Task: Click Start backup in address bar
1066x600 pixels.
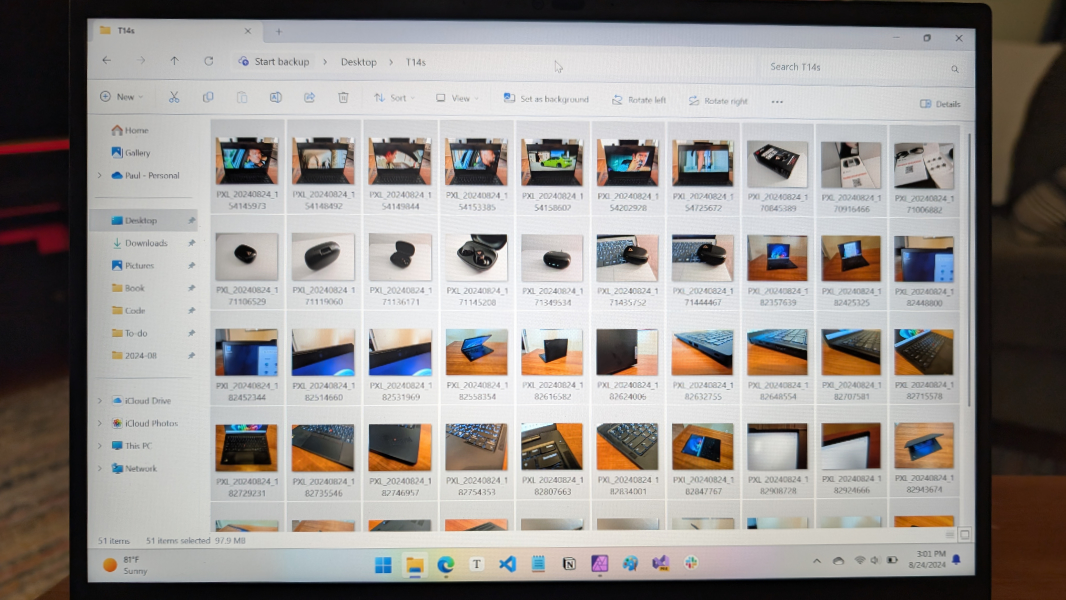Action: [274, 61]
